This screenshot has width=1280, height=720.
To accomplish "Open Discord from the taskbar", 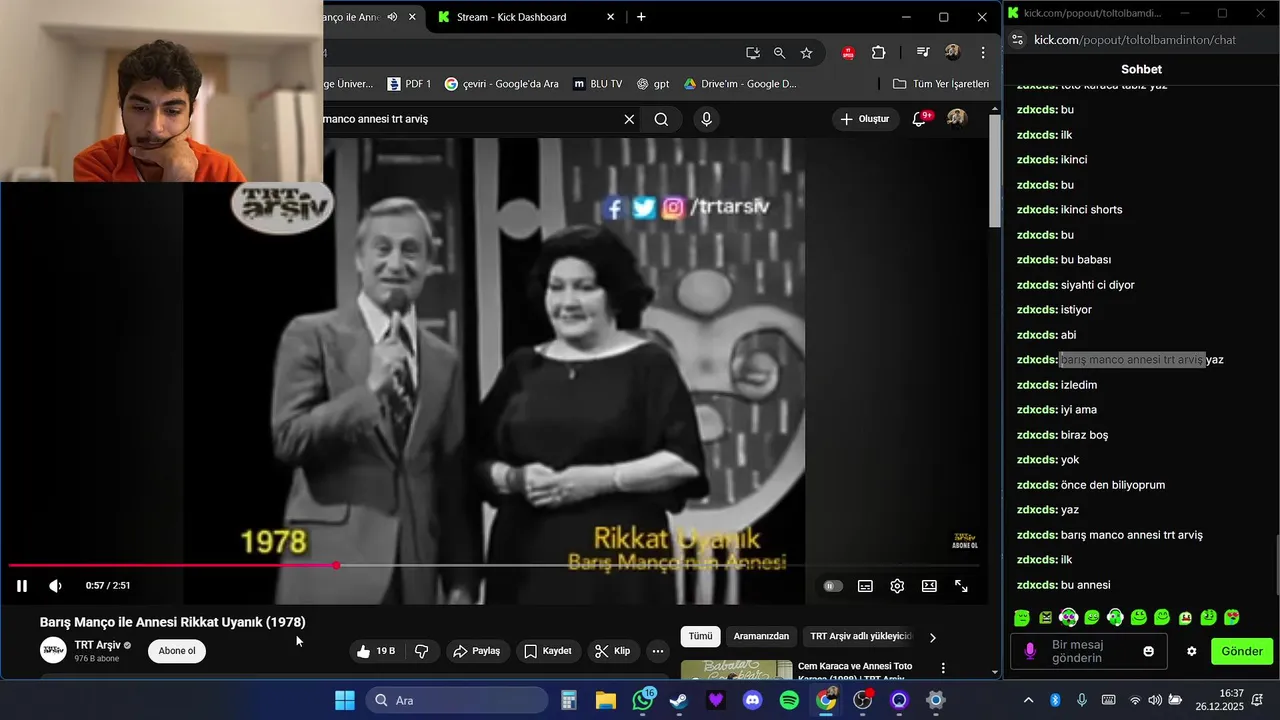I will (x=752, y=700).
